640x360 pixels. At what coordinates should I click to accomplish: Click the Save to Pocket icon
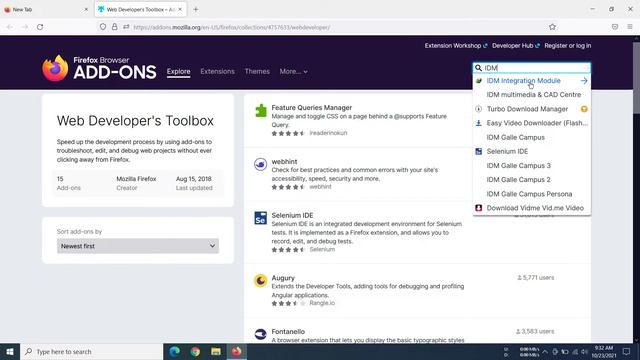click(615, 27)
